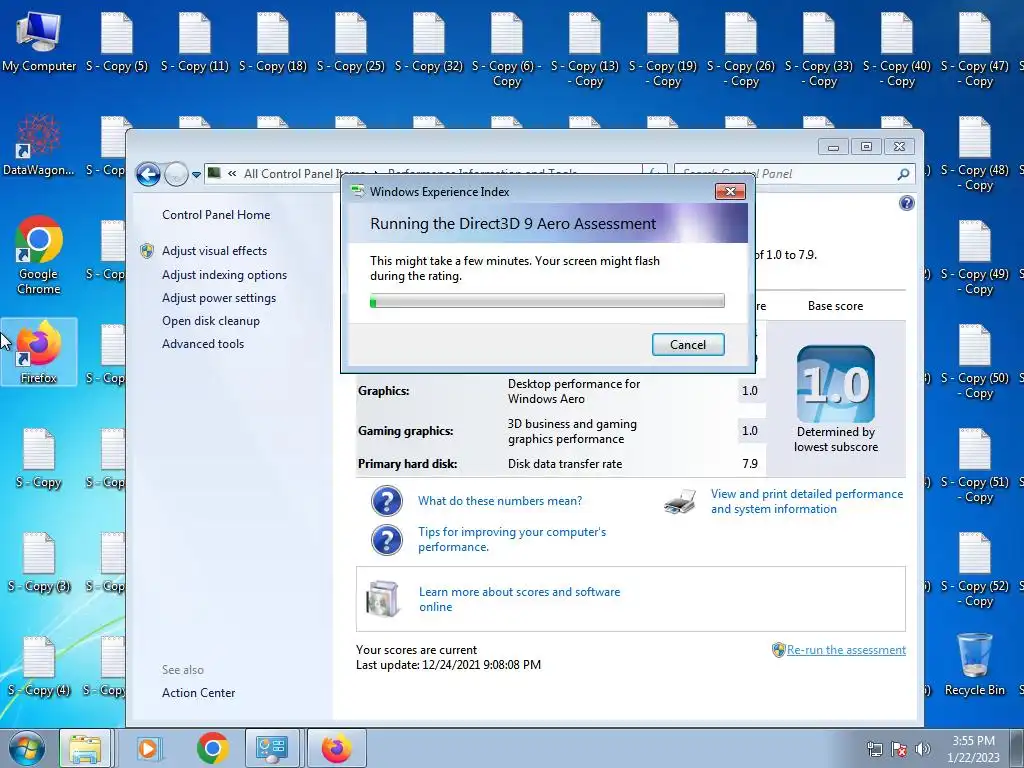Viewport: 1024px width, 768px height.
Task: Open Windows Explorer from taskbar
Action: click(85, 748)
